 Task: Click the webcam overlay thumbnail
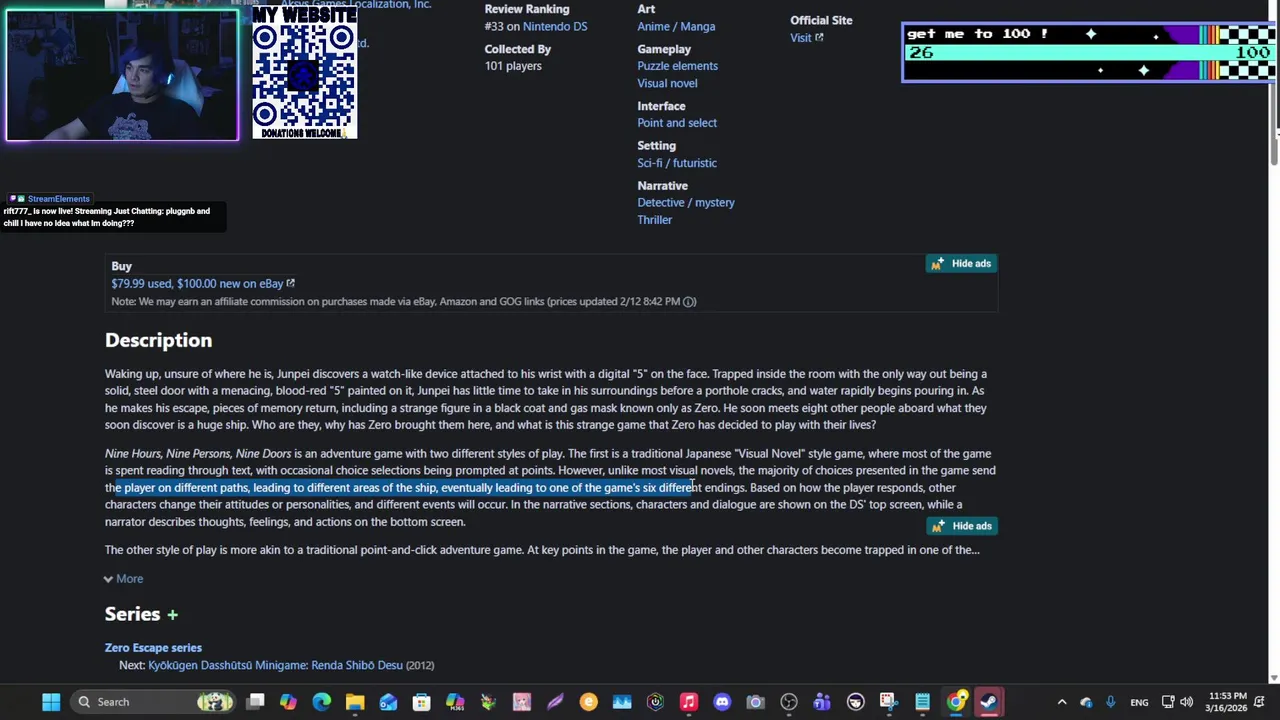[x=122, y=76]
